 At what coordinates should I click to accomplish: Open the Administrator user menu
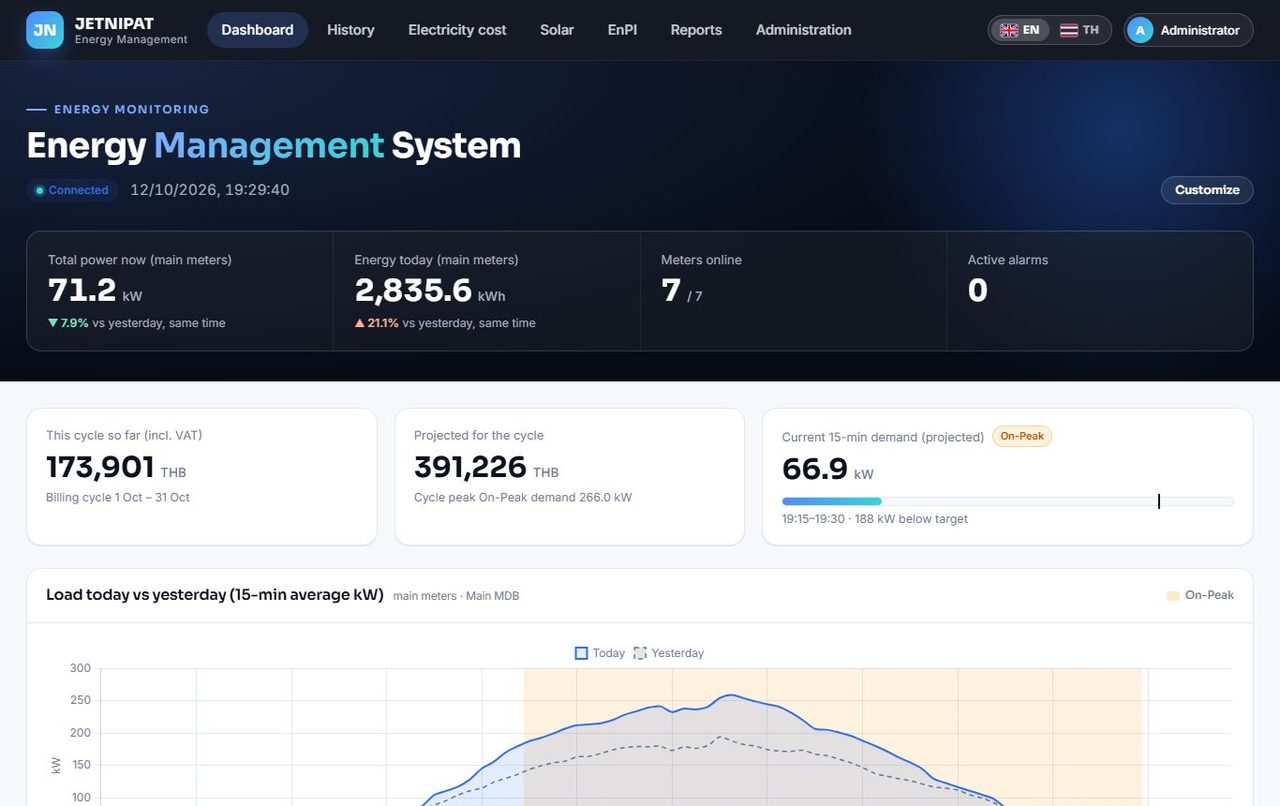coord(1188,30)
